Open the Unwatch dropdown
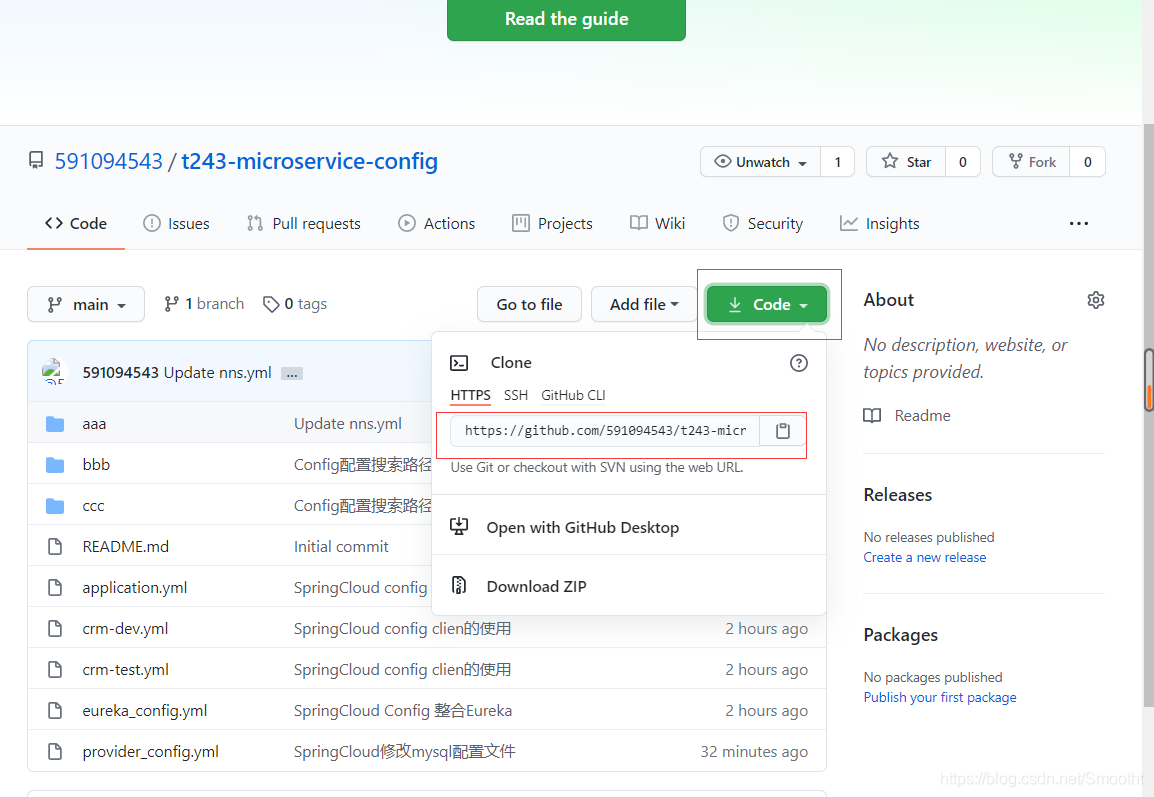This screenshot has width=1154, height=797. pos(760,162)
